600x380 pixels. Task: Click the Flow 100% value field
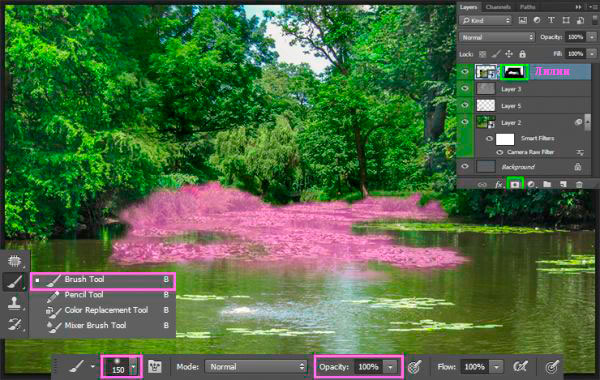tap(474, 367)
